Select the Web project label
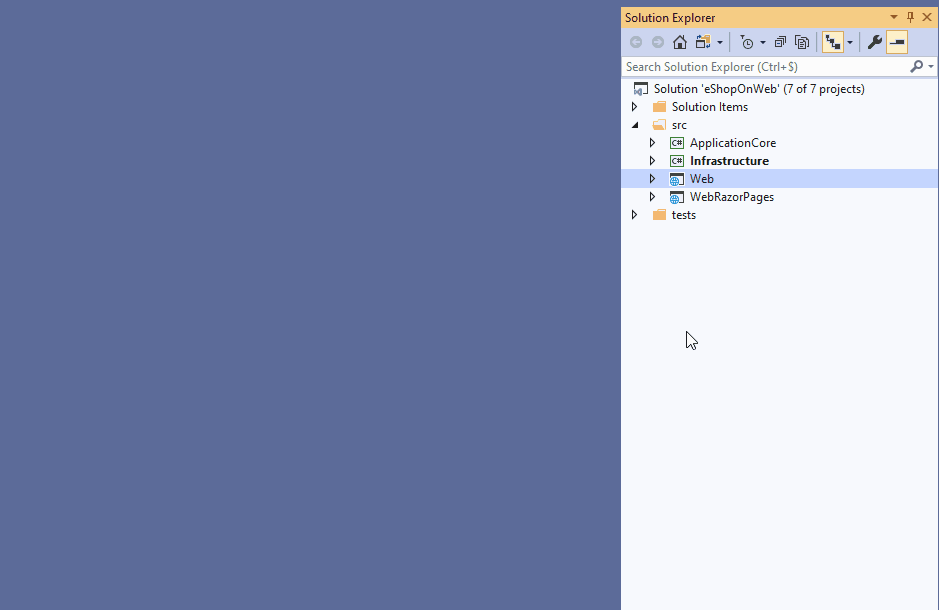The image size is (939, 610). point(701,179)
